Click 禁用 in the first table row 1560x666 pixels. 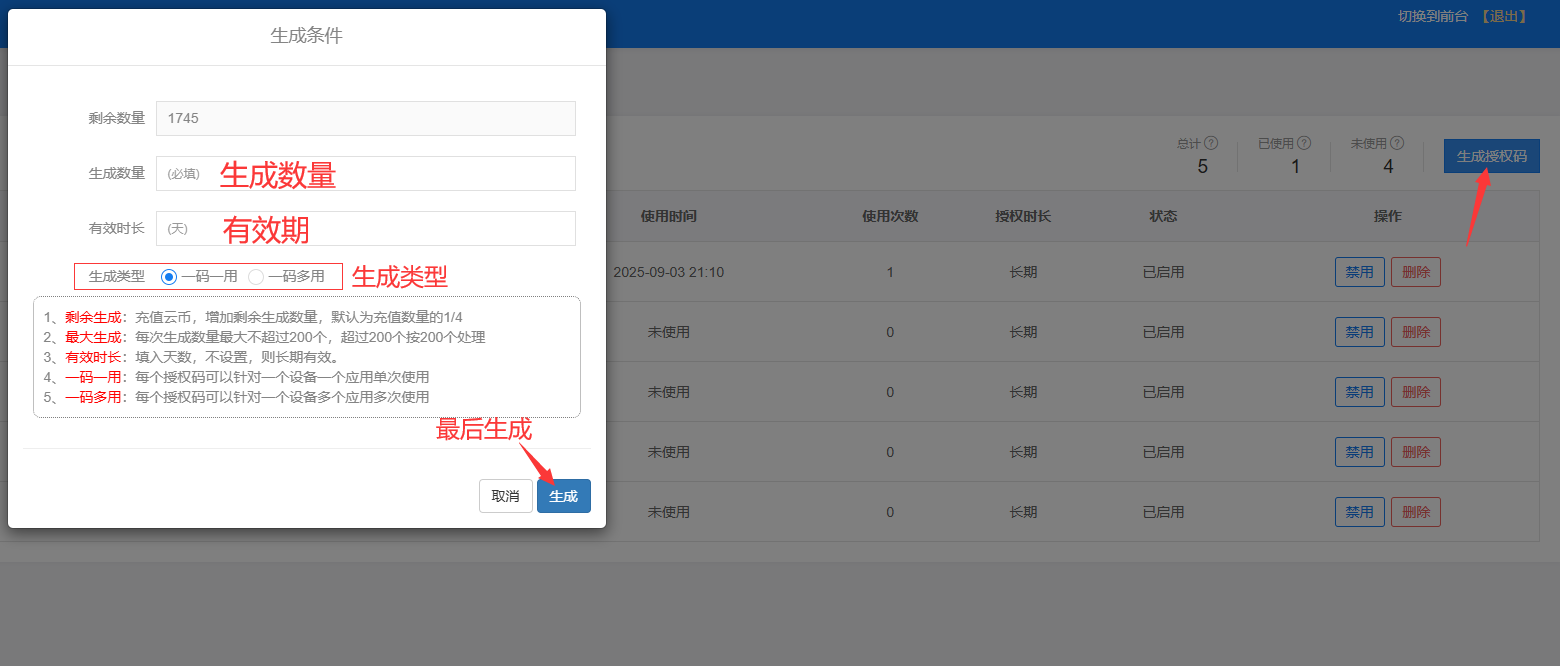1359,272
